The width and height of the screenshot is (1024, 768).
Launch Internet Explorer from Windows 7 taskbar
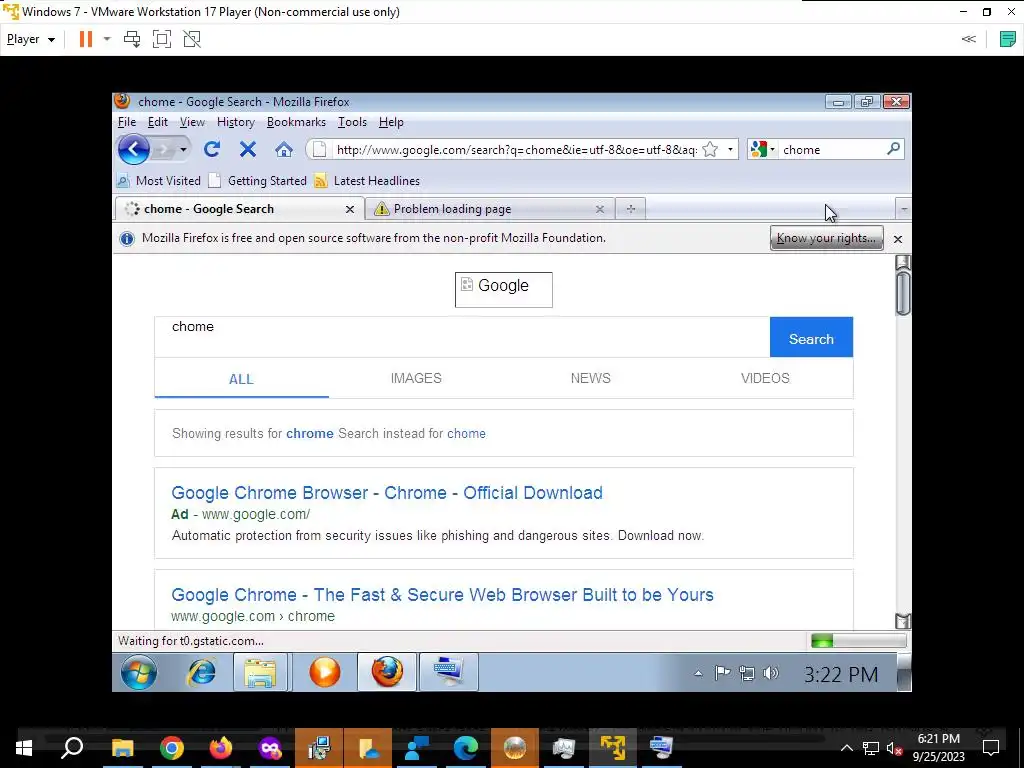pos(202,672)
